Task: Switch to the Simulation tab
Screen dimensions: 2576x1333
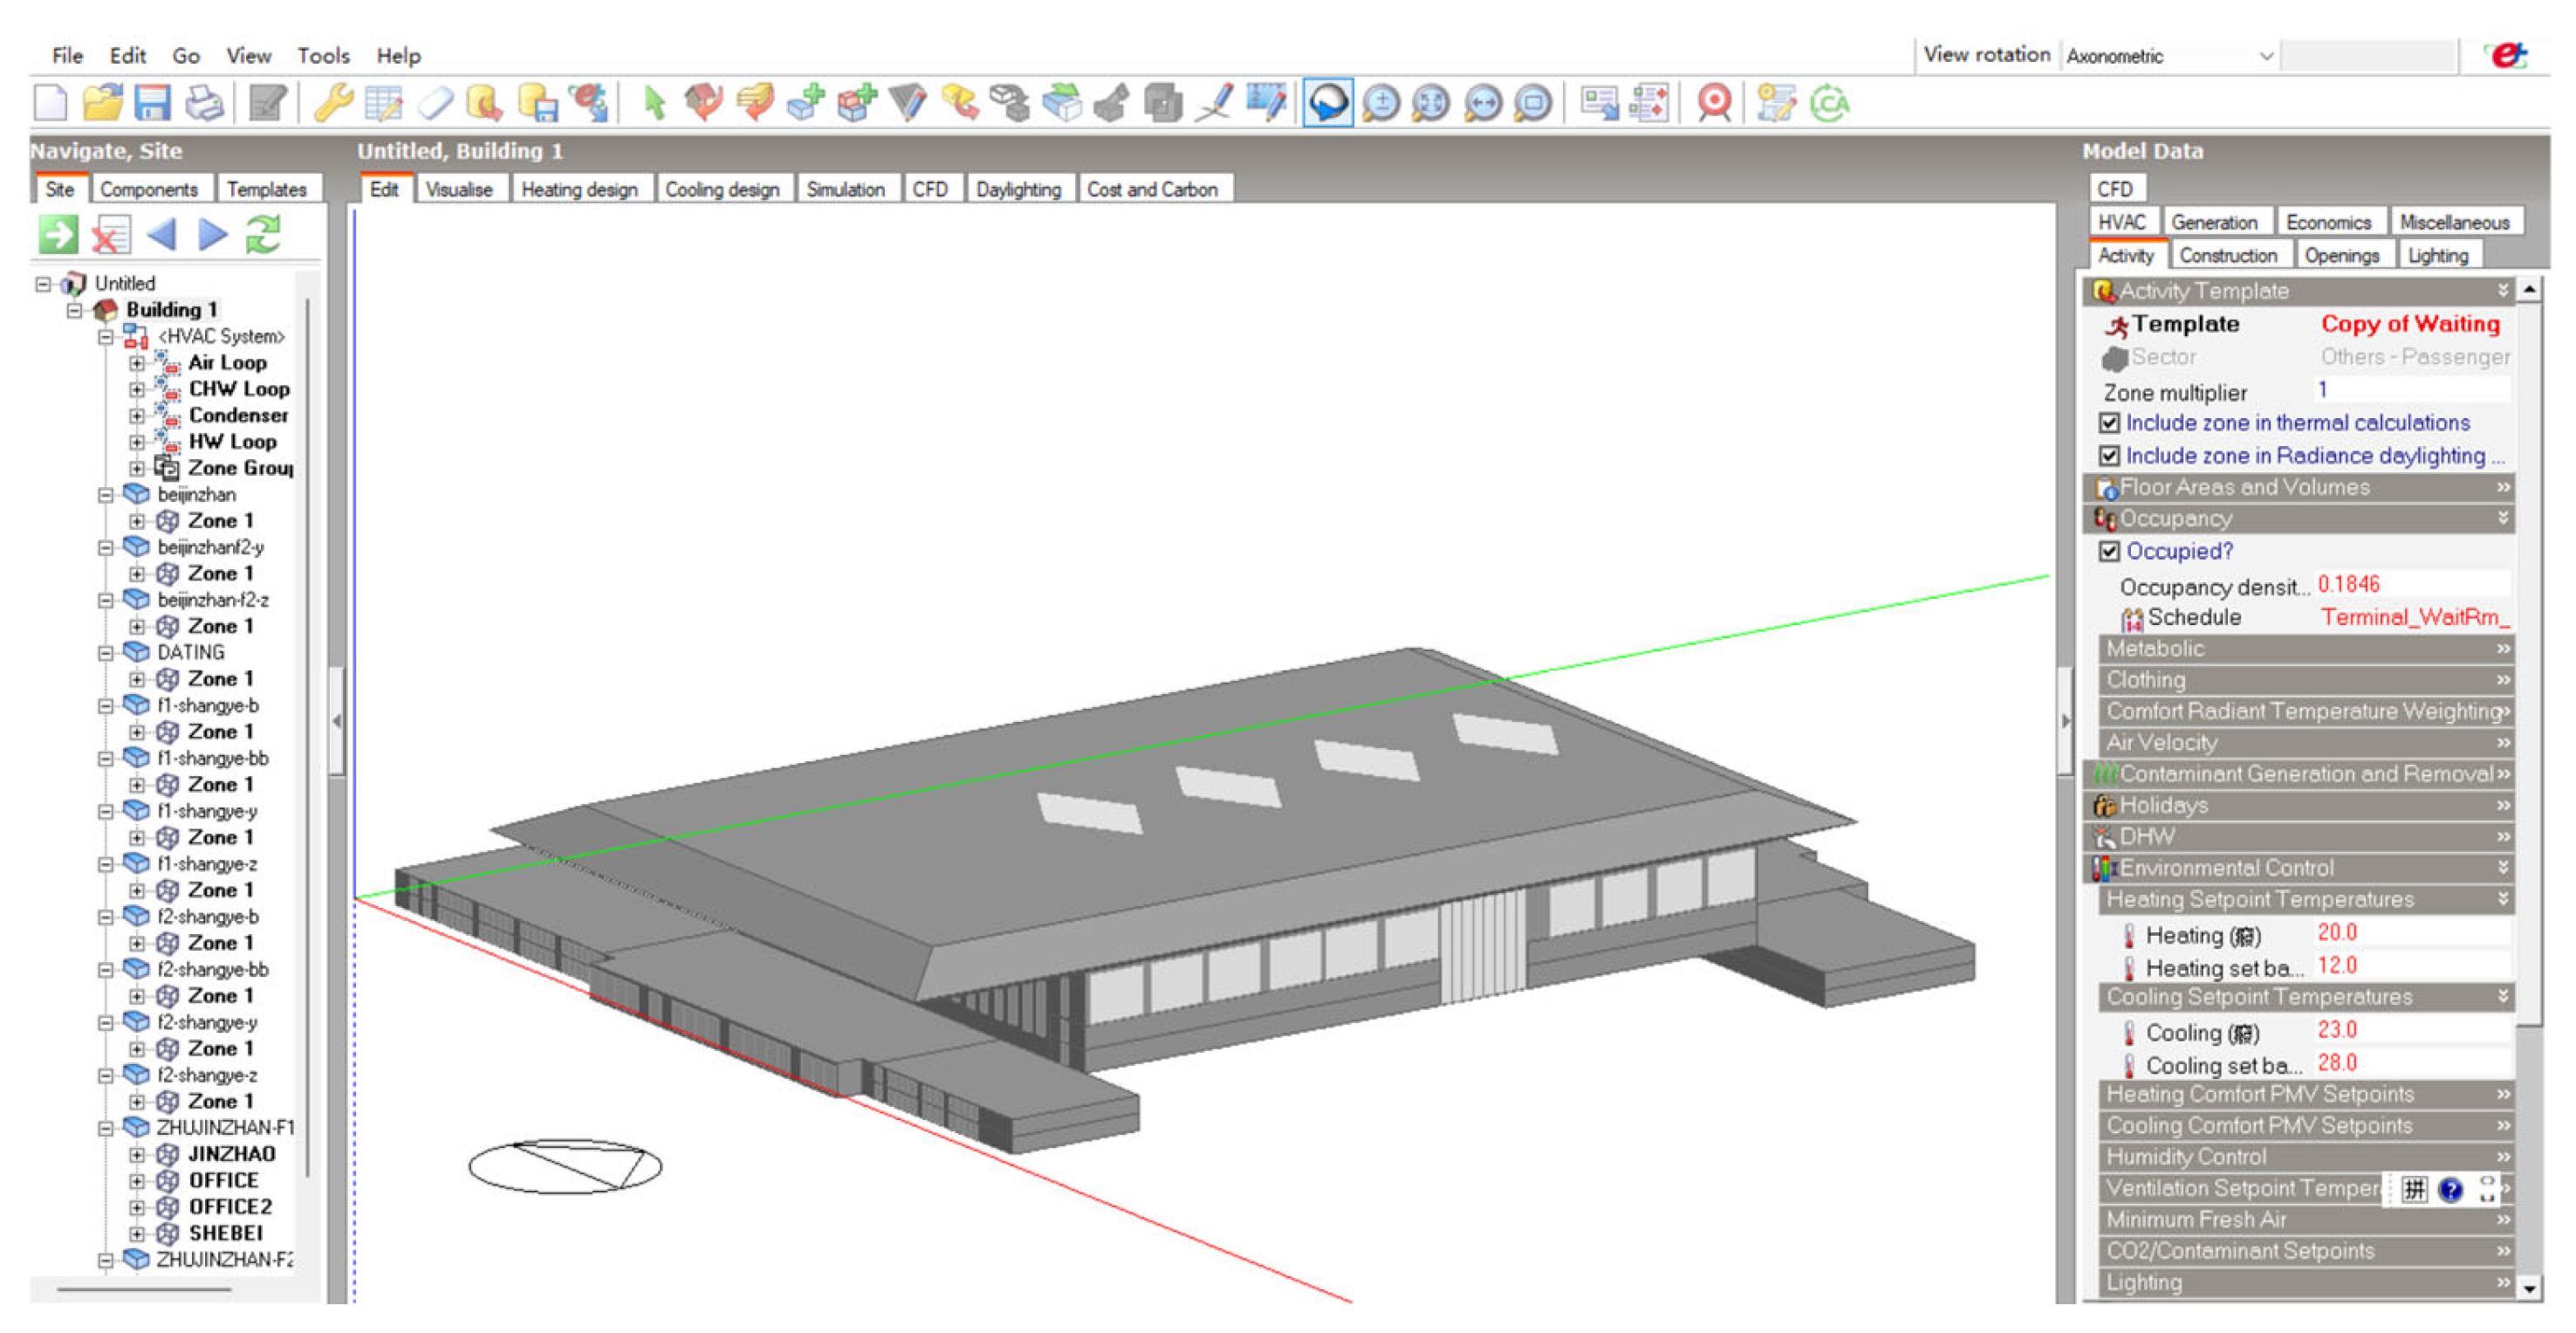Action: 845,189
